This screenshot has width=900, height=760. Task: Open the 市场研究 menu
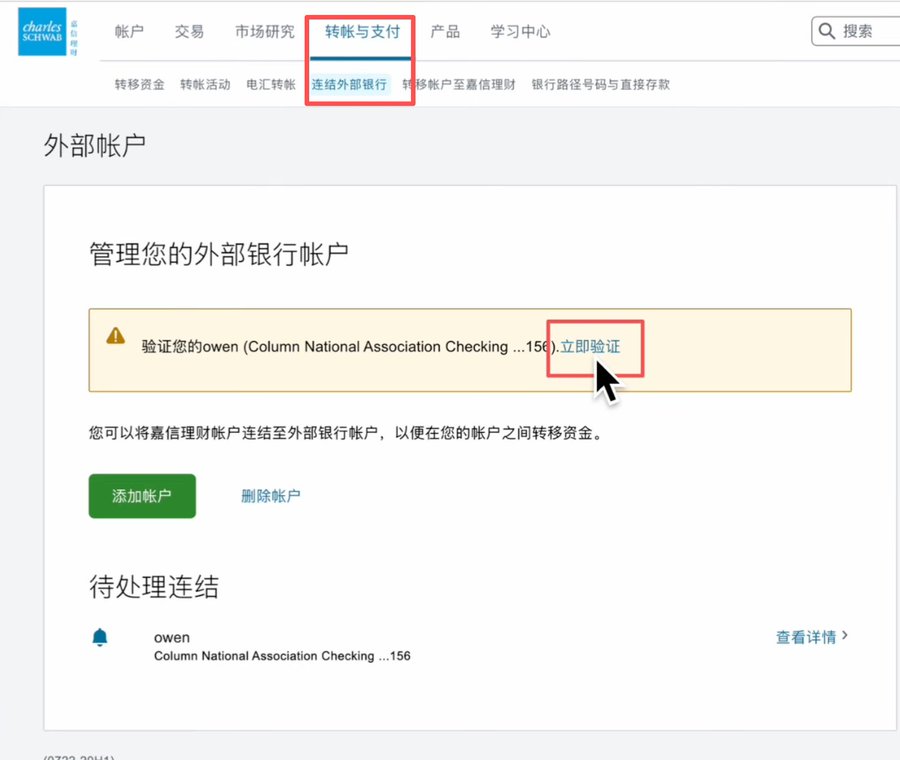[265, 32]
